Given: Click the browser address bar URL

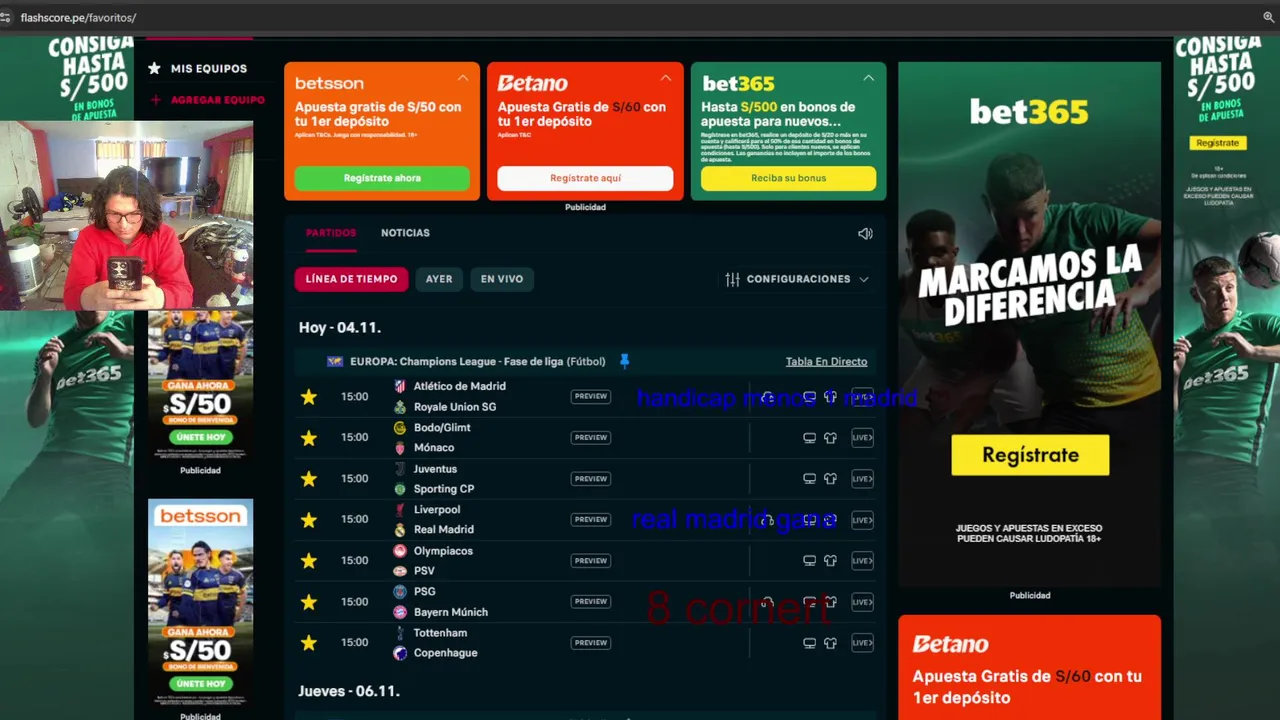Looking at the screenshot, I should tap(78, 18).
